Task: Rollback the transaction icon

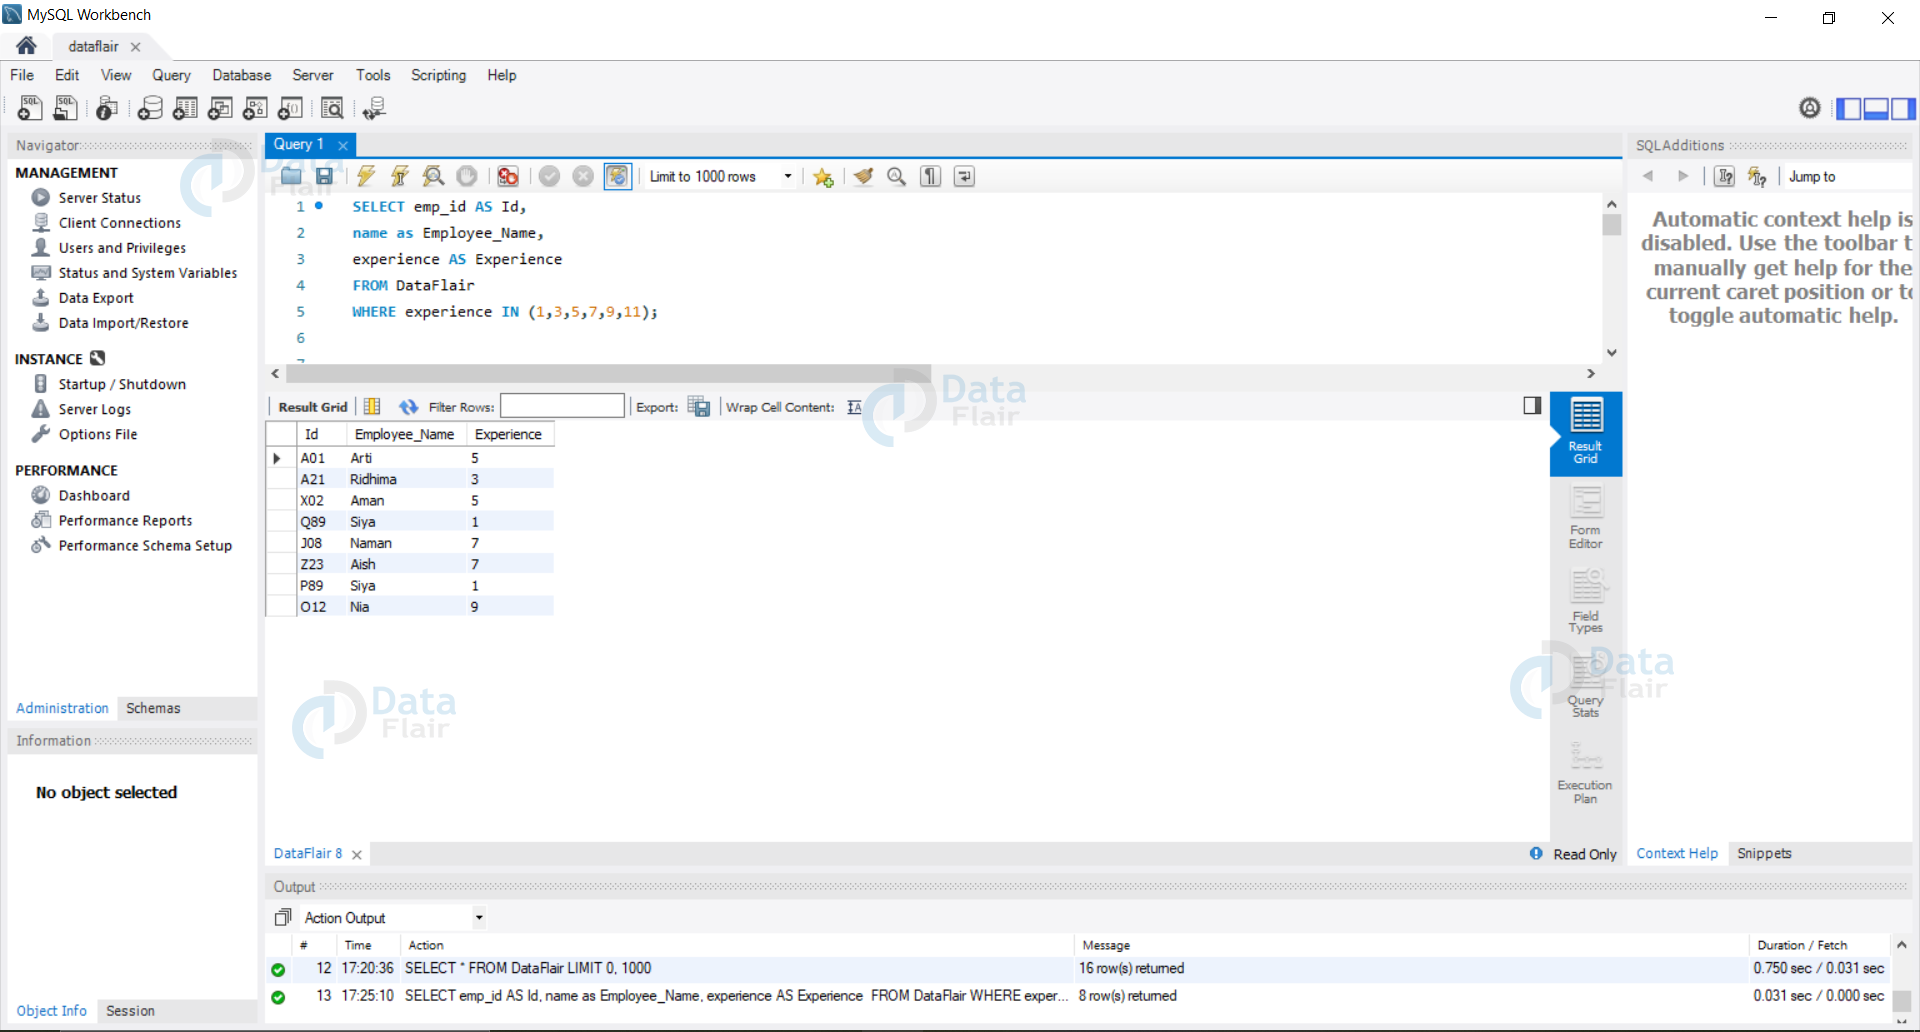Action: pyautogui.click(x=583, y=177)
